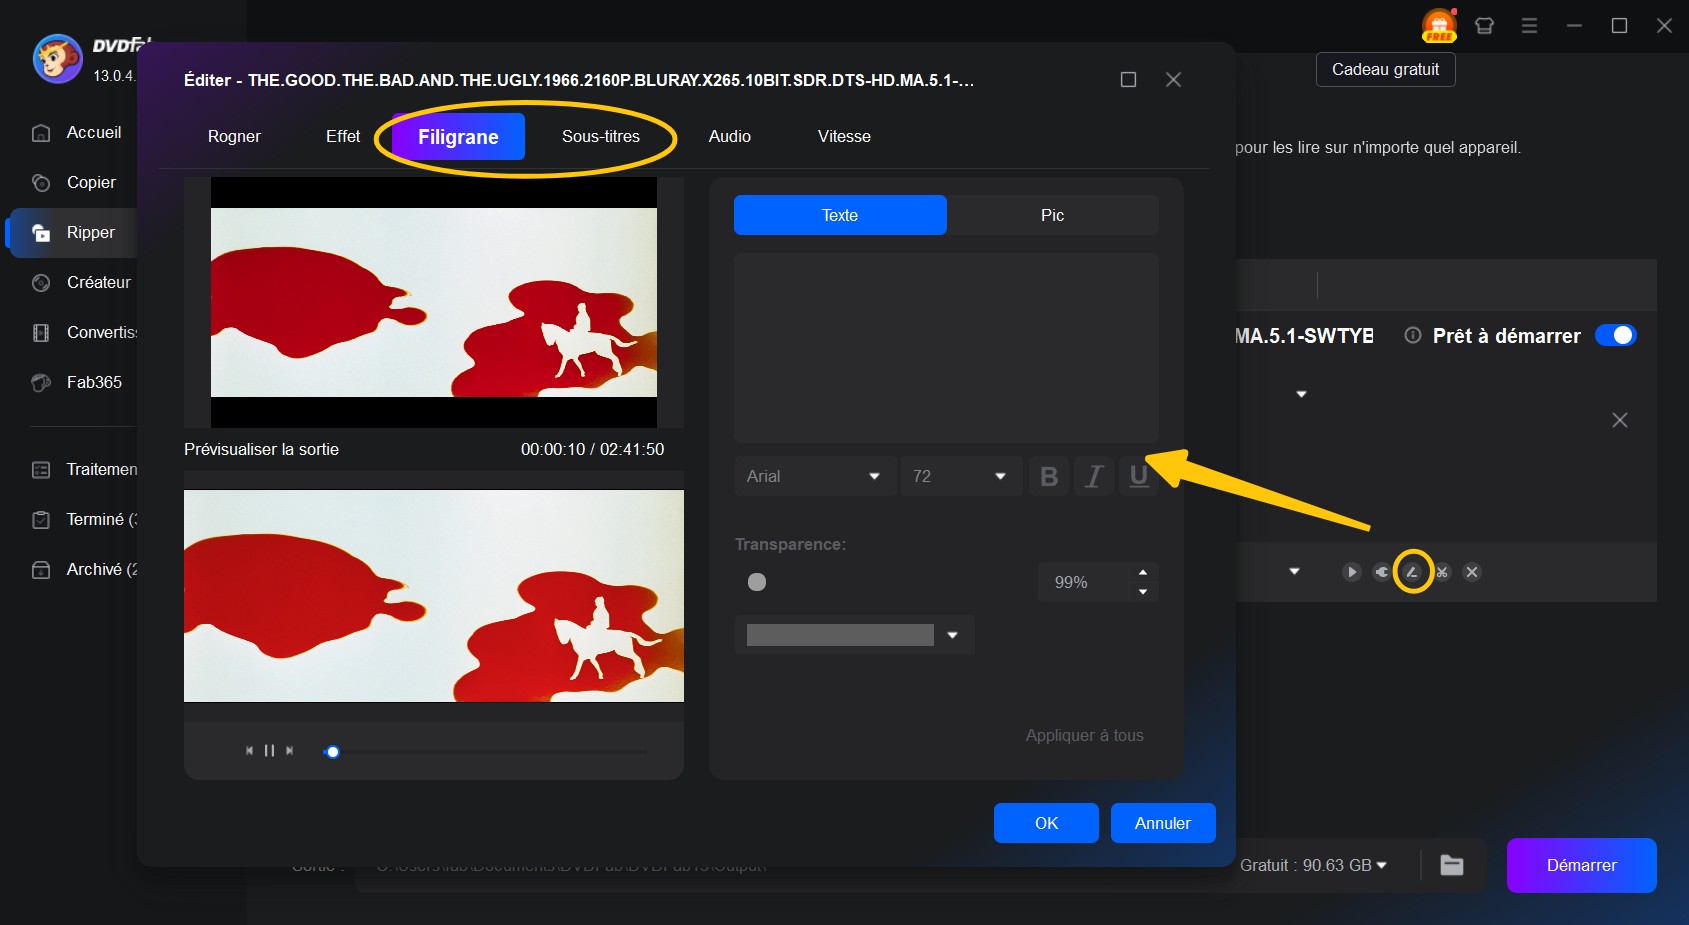The image size is (1689, 925).
Task: Switch to the Effet tab
Action: (x=343, y=136)
